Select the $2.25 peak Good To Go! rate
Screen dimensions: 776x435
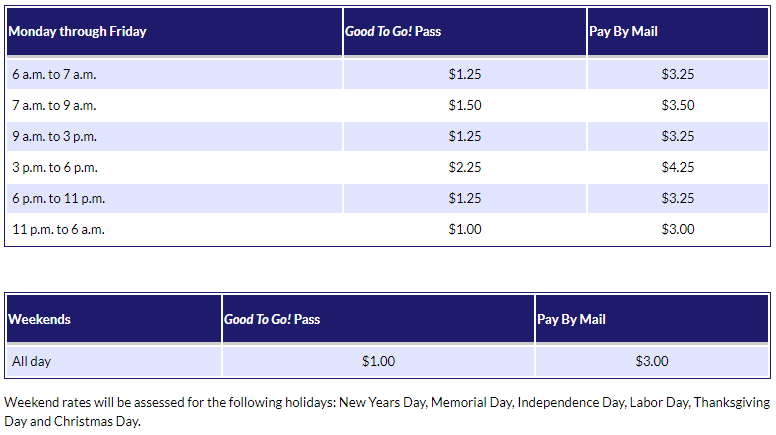(x=465, y=167)
